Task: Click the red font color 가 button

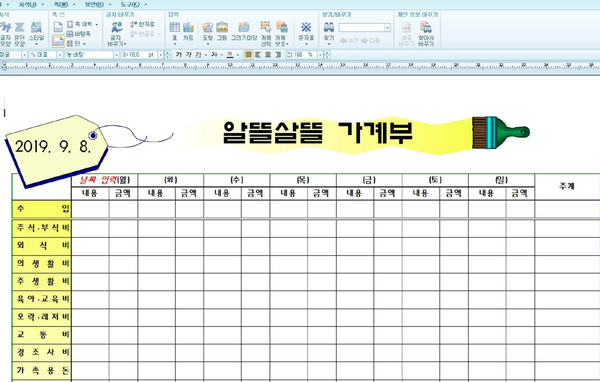Action: coord(230,55)
